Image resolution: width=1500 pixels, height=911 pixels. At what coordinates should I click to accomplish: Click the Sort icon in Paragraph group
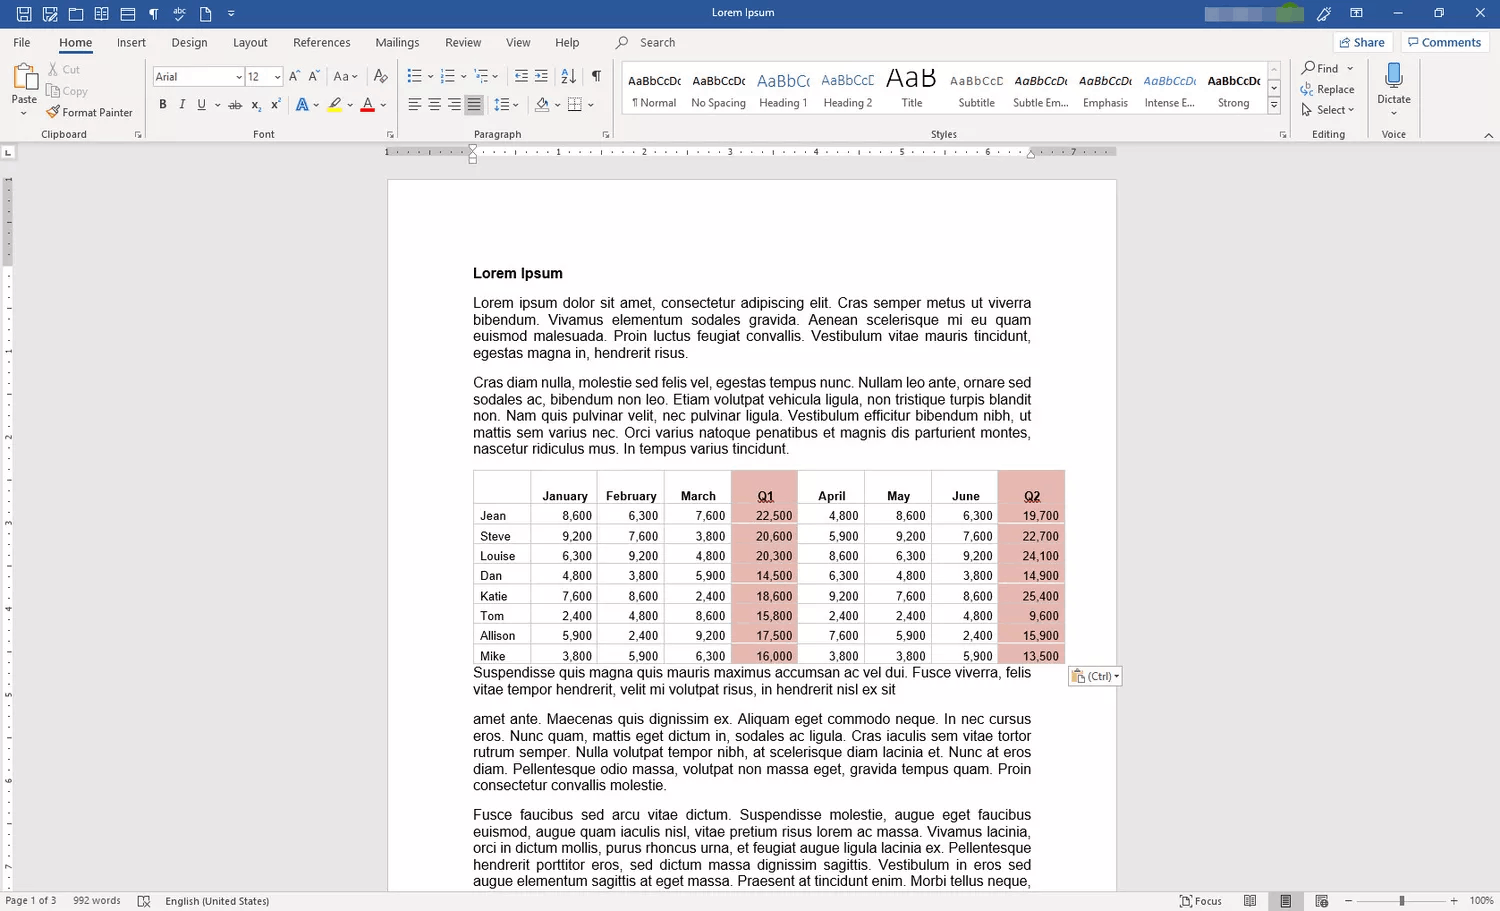[568, 75]
